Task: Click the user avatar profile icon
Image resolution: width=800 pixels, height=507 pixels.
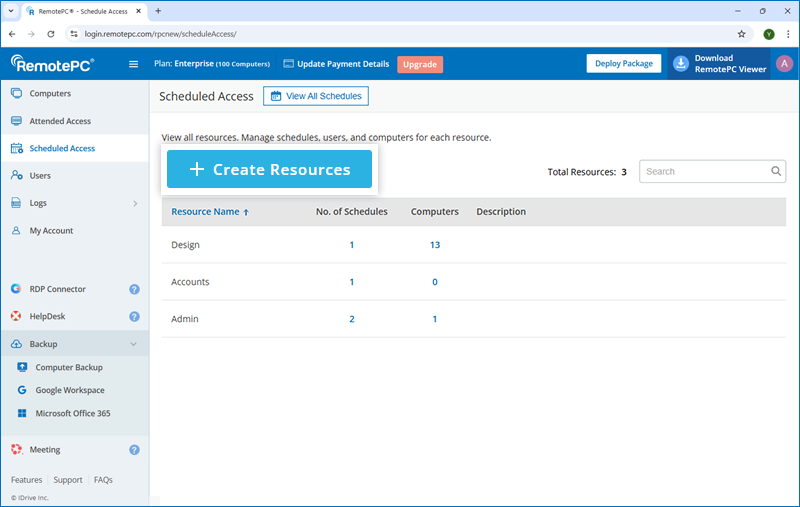Action: 783,64
